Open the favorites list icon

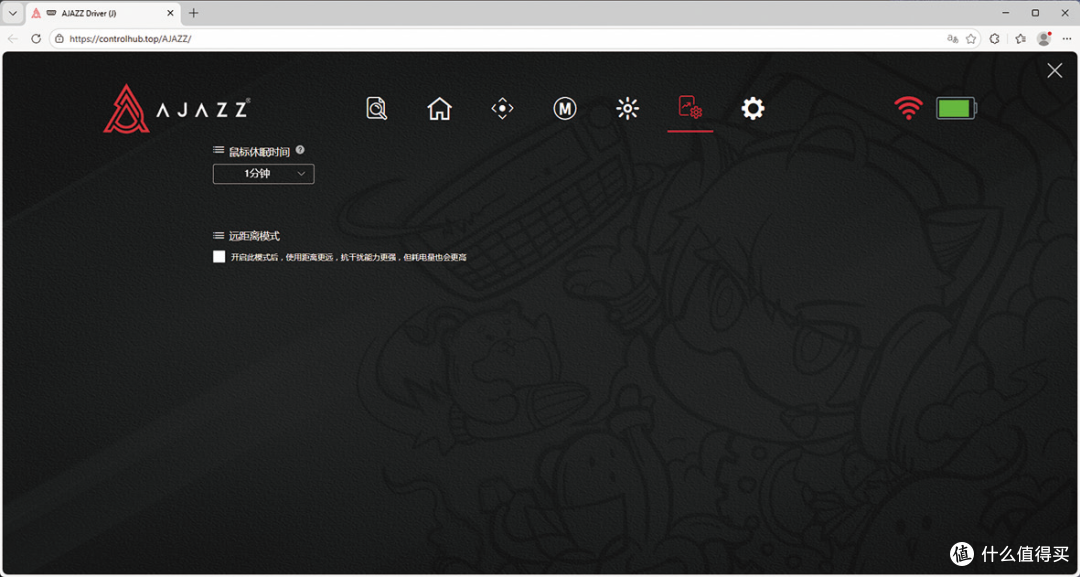(x=1020, y=39)
